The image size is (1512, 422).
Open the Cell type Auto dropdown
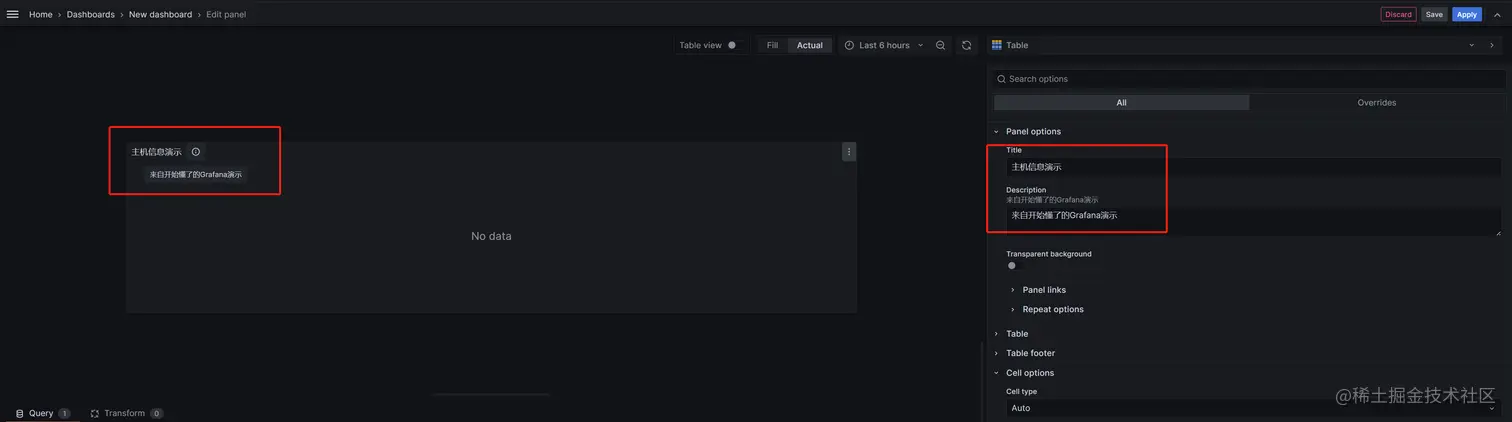pos(1253,408)
